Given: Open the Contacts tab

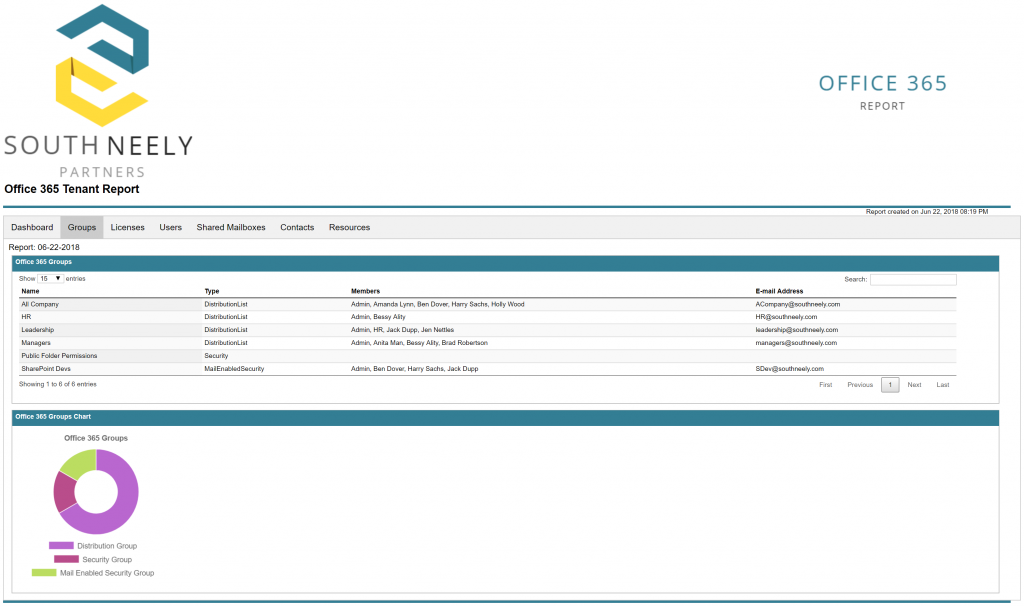Looking at the screenshot, I should 297,227.
